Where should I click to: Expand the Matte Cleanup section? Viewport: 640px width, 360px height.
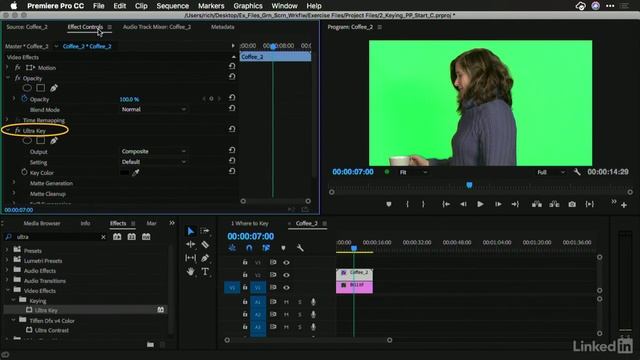tap(14, 193)
